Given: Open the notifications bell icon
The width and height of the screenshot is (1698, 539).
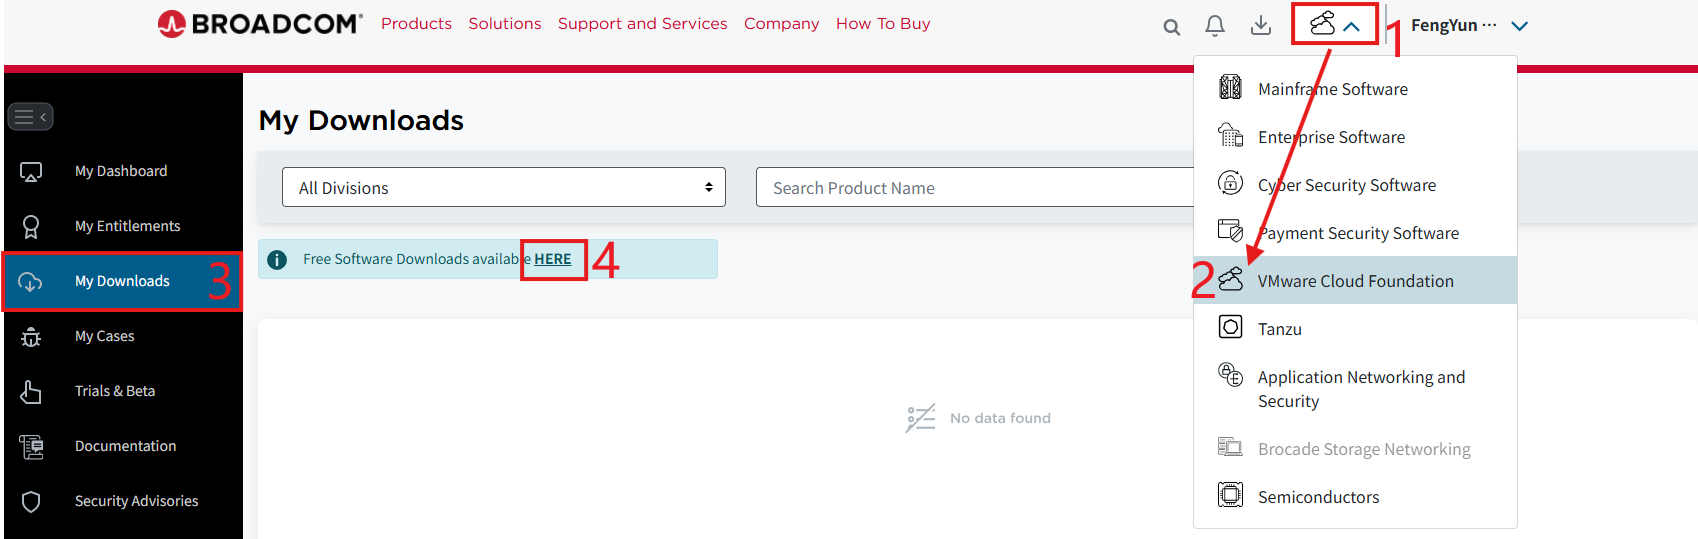Looking at the screenshot, I should tap(1215, 26).
